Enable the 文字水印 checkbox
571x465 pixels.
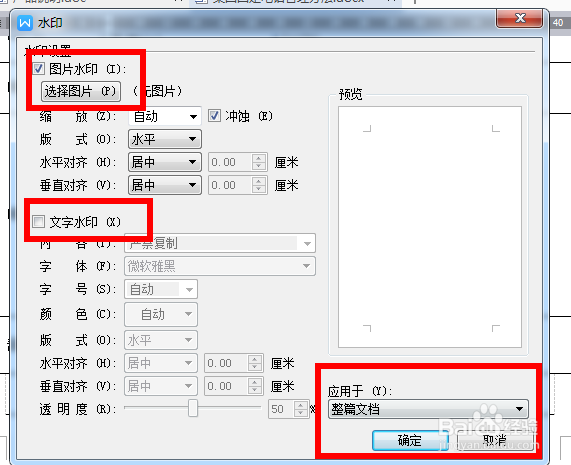[x=39, y=221]
